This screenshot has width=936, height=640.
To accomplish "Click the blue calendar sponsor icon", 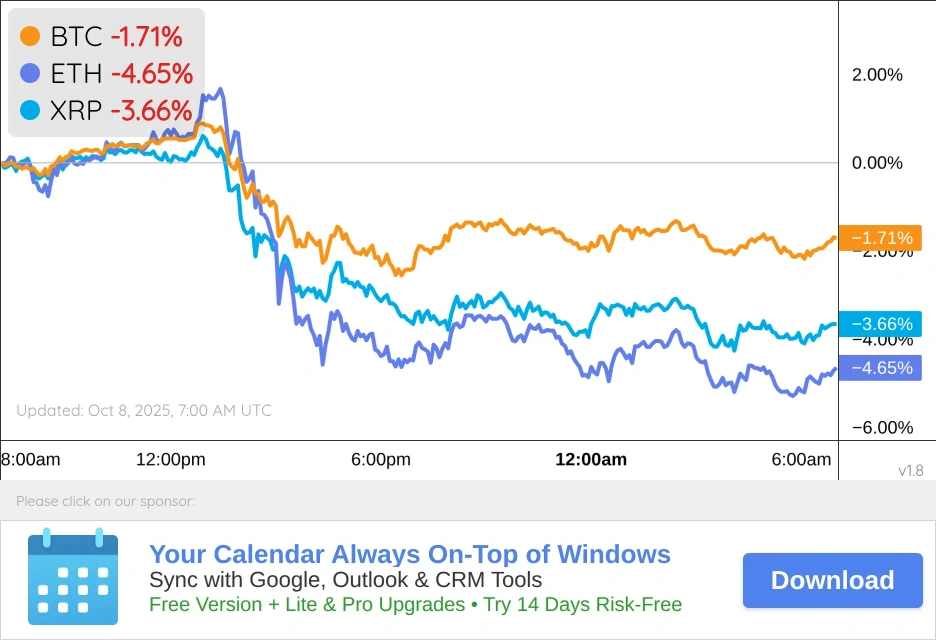I will click(x=73, y=576).
